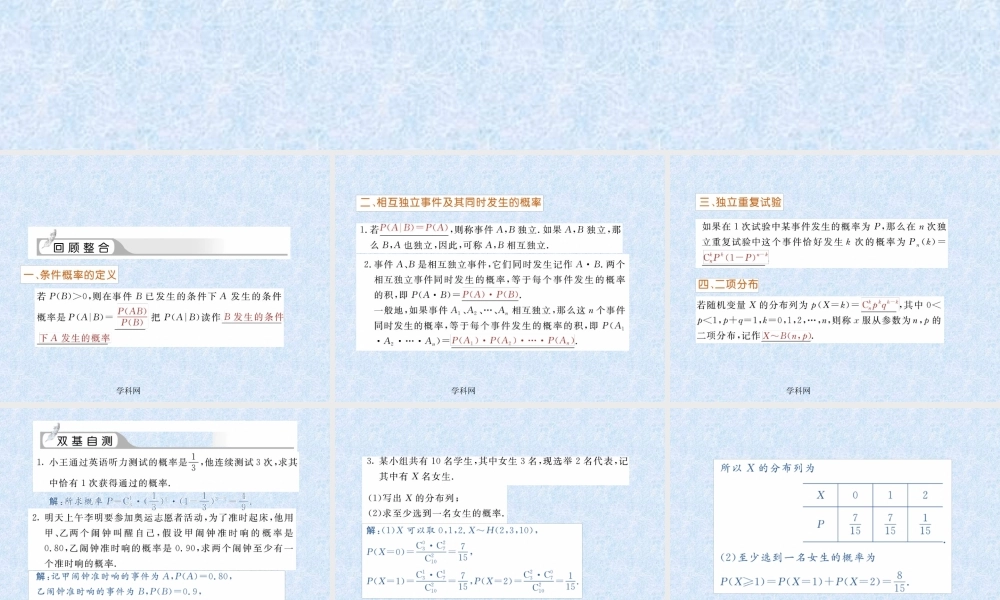Click the red answer P(A₁)·P(A₂)·…·P(Aₙ)

point(513,340)
